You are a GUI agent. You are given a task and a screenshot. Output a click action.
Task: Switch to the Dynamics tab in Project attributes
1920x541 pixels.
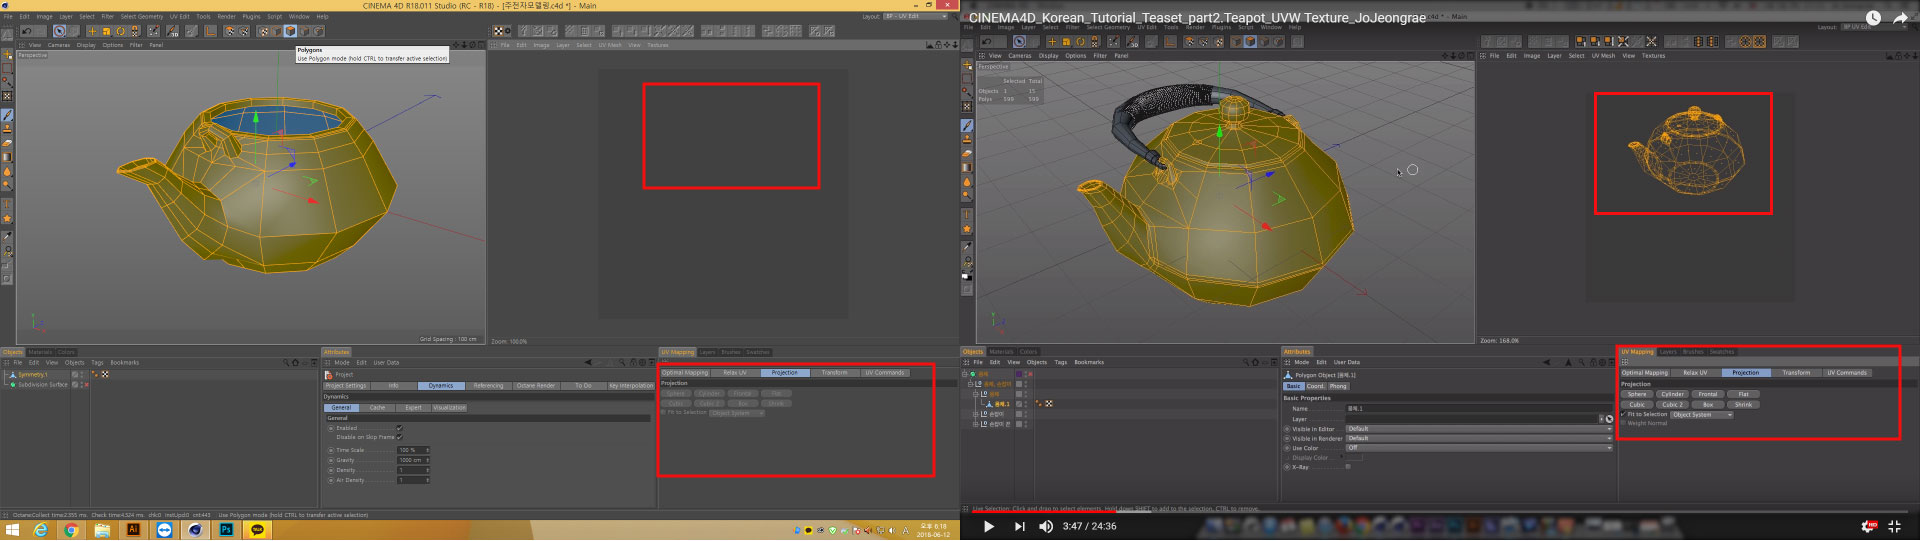441,385
